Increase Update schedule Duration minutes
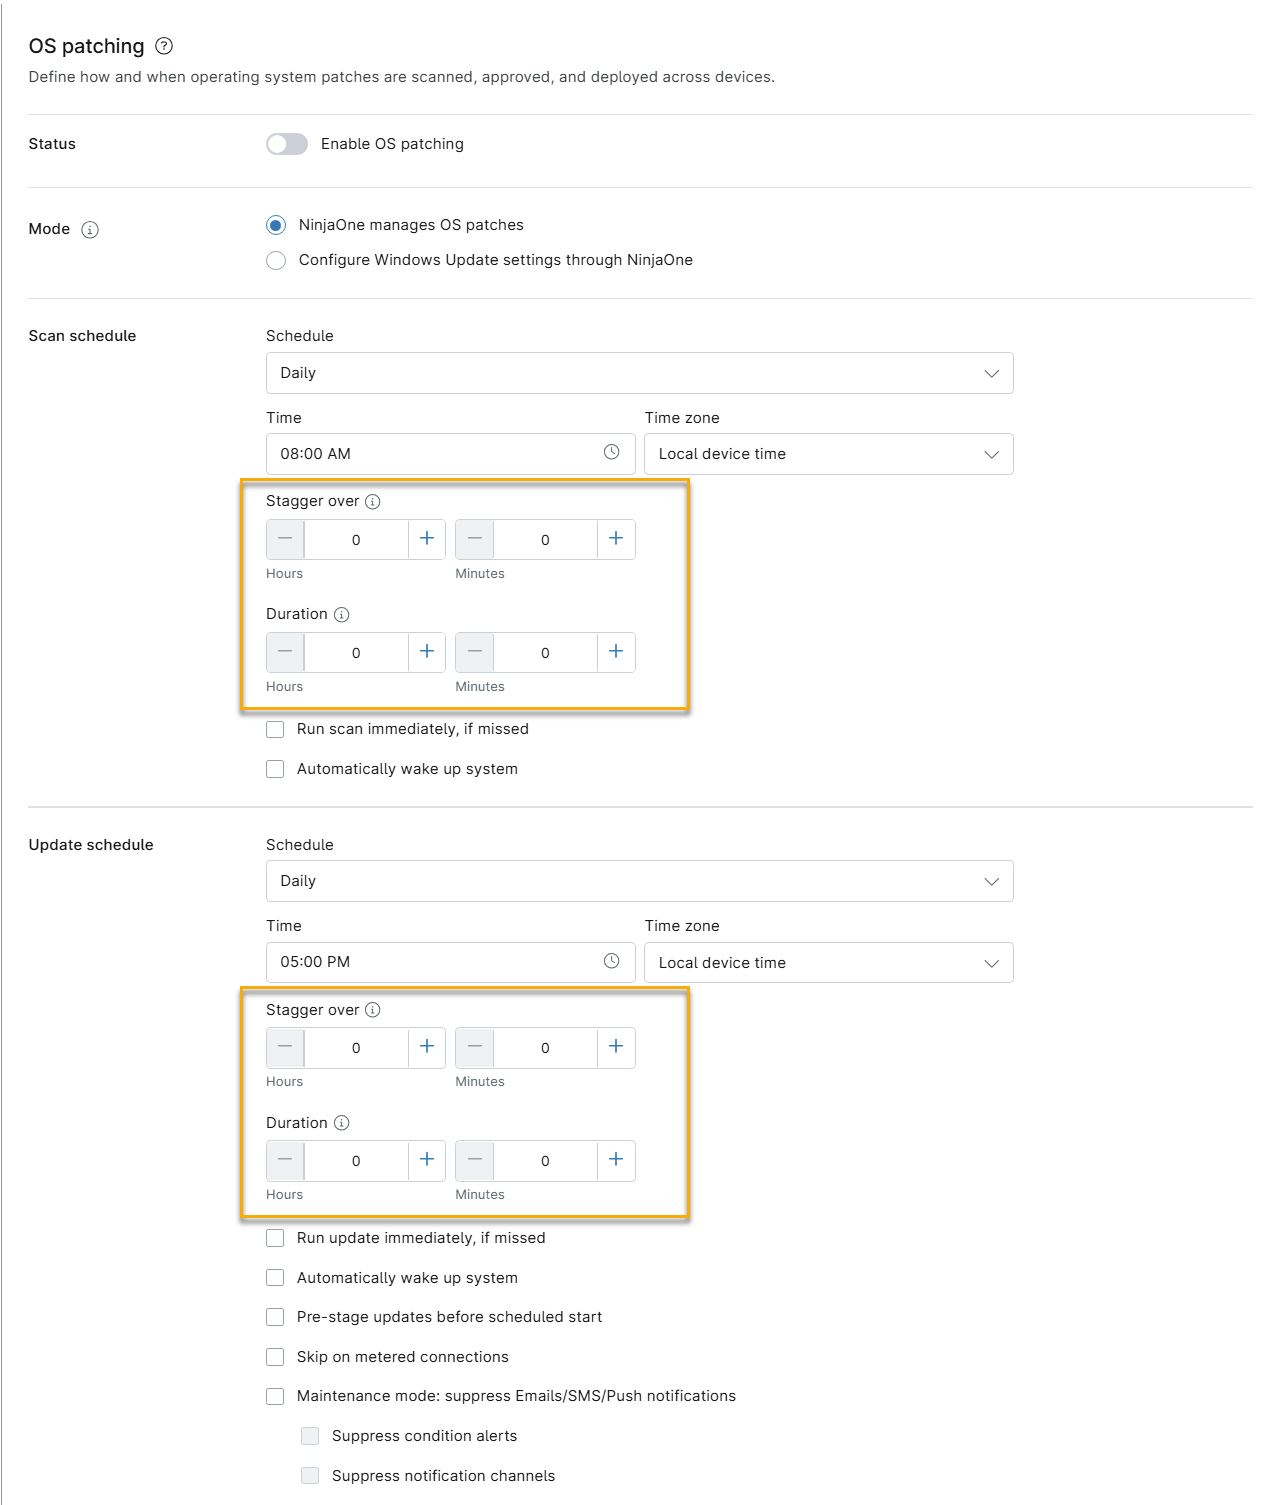The image size is (1265, 1505). tap(616, 1160)
